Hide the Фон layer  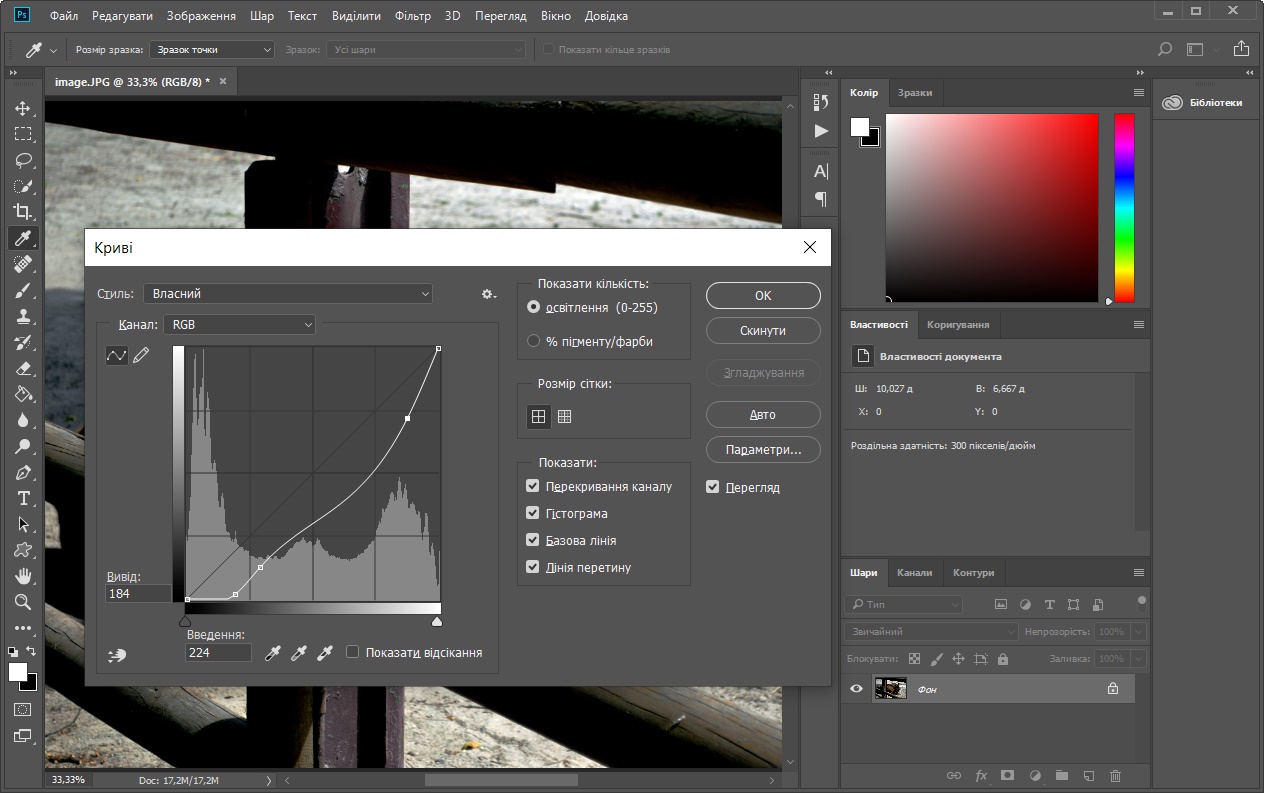pos(856,689)
